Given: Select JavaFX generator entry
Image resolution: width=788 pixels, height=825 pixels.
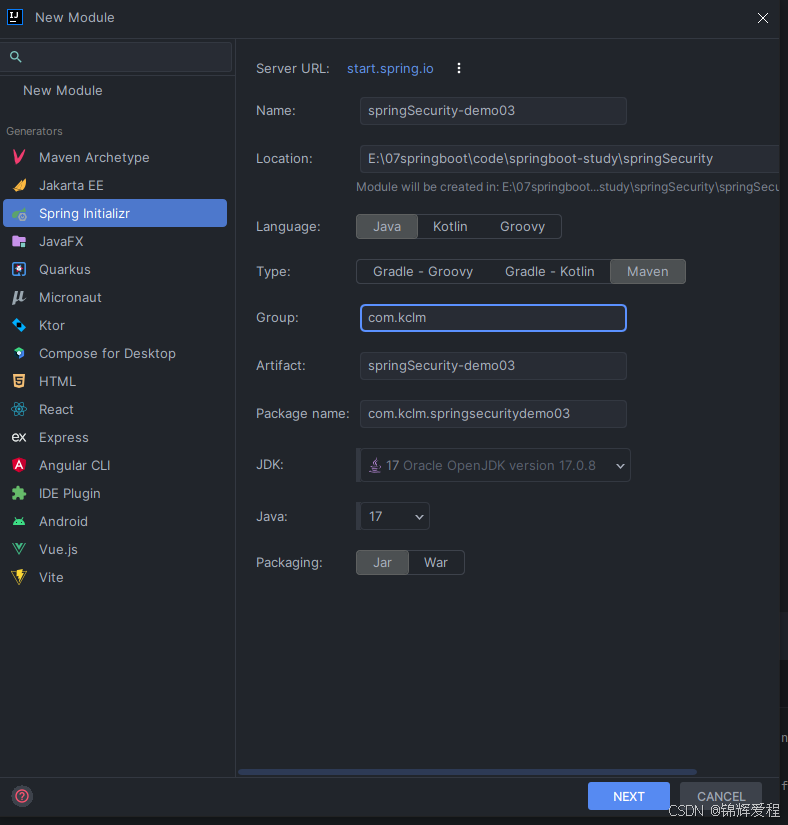Looking at the screenshot, I should click(115, 242).
